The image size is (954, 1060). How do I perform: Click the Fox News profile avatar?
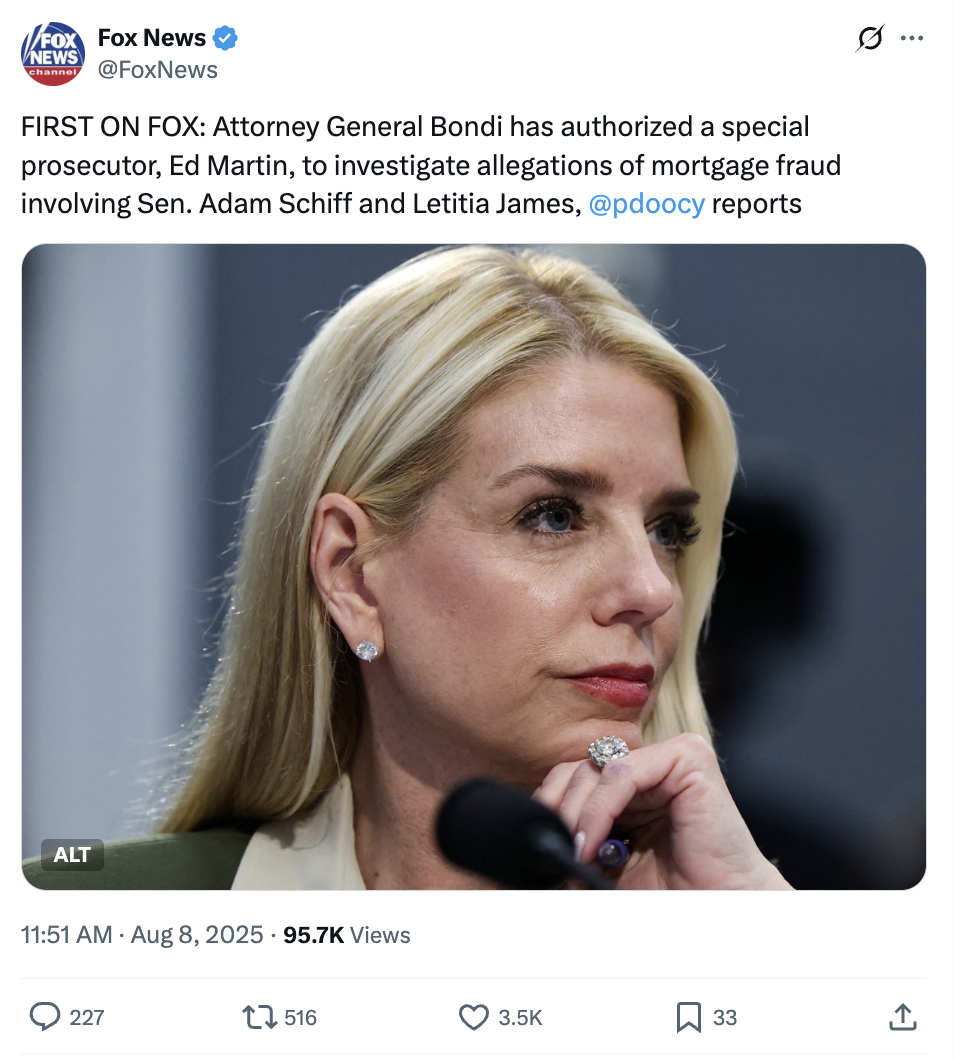tap(53, 54)
